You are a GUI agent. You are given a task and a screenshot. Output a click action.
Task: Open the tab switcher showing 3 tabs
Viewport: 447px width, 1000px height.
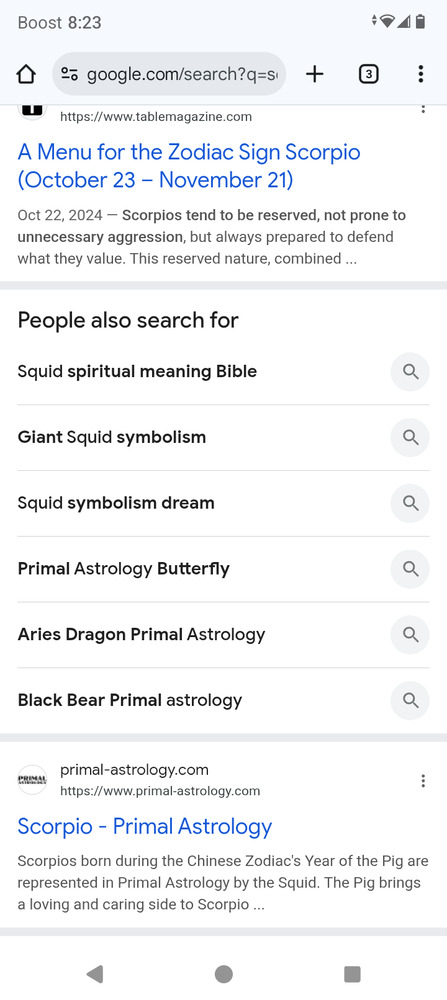(369, 75)
